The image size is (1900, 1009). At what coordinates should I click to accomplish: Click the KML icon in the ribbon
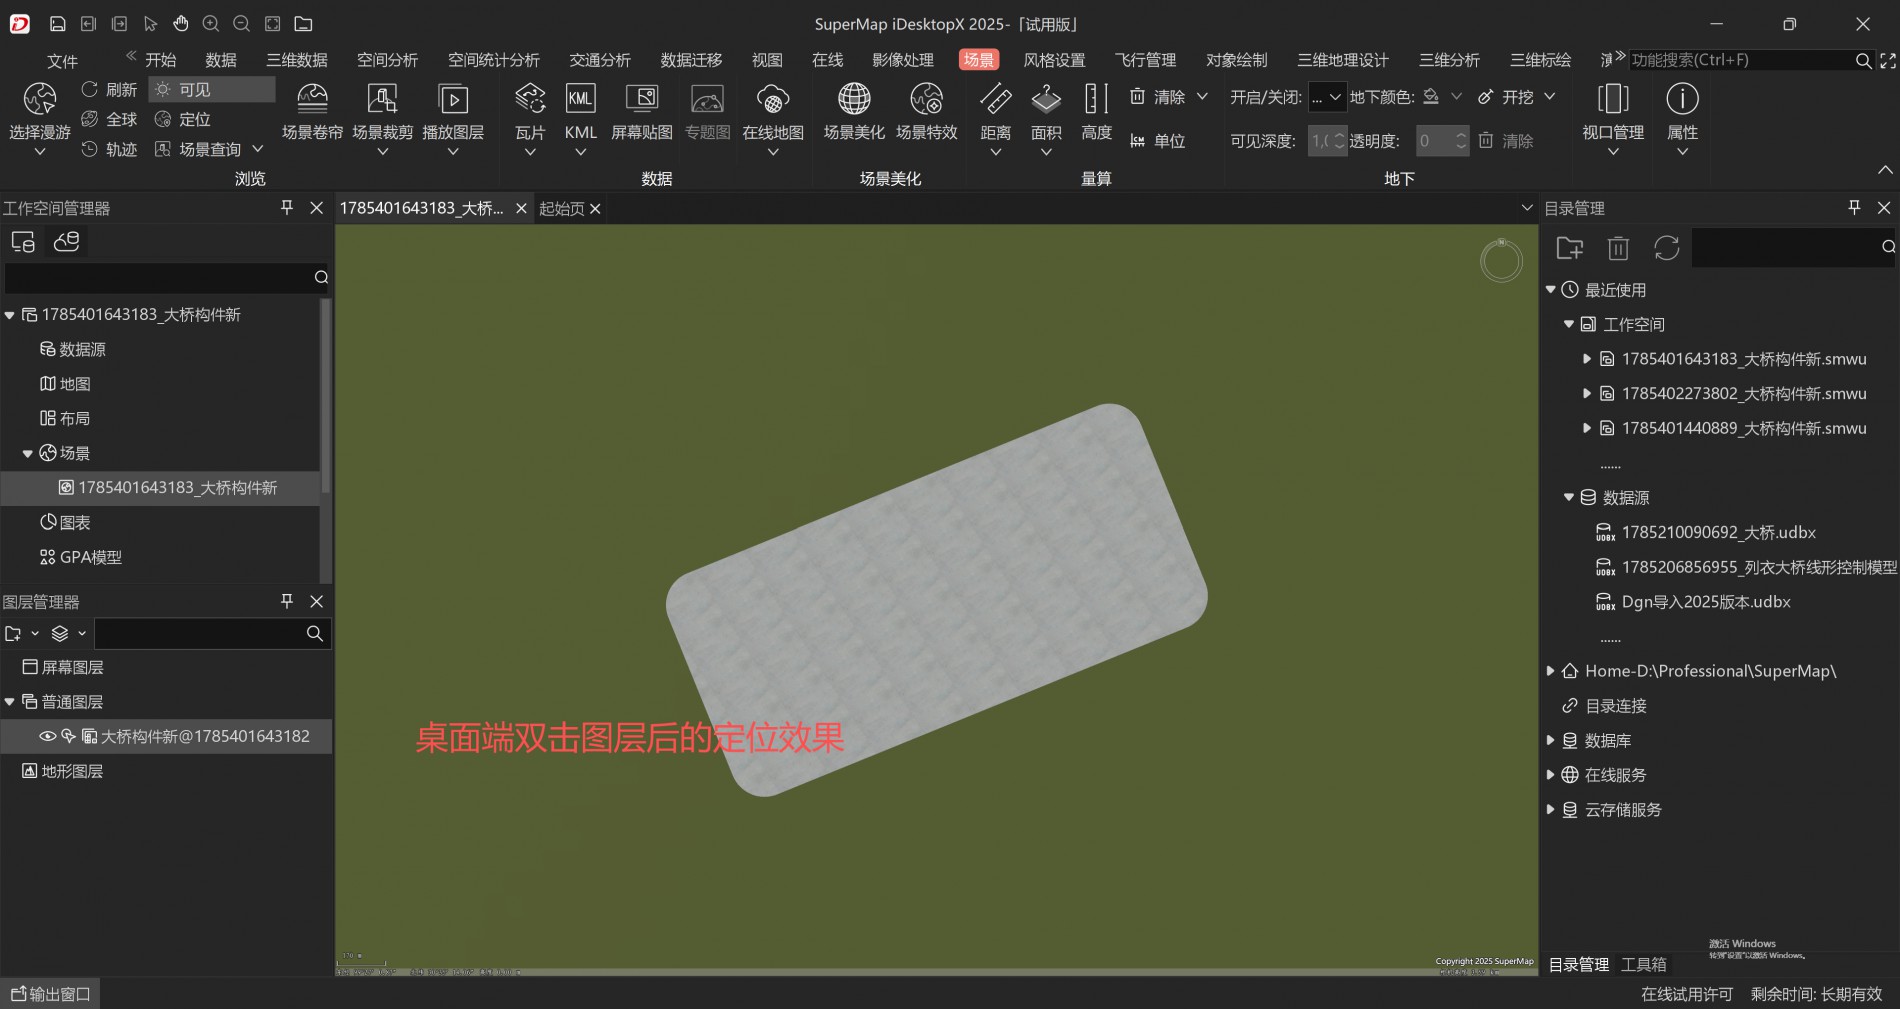coord(580,99)
